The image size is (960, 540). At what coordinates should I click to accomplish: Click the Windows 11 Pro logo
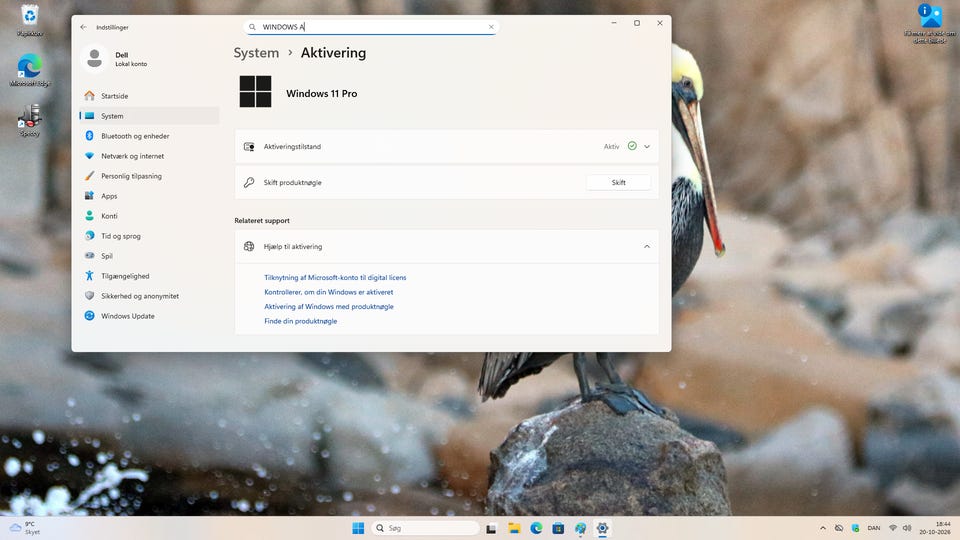[x=255, y=92]
